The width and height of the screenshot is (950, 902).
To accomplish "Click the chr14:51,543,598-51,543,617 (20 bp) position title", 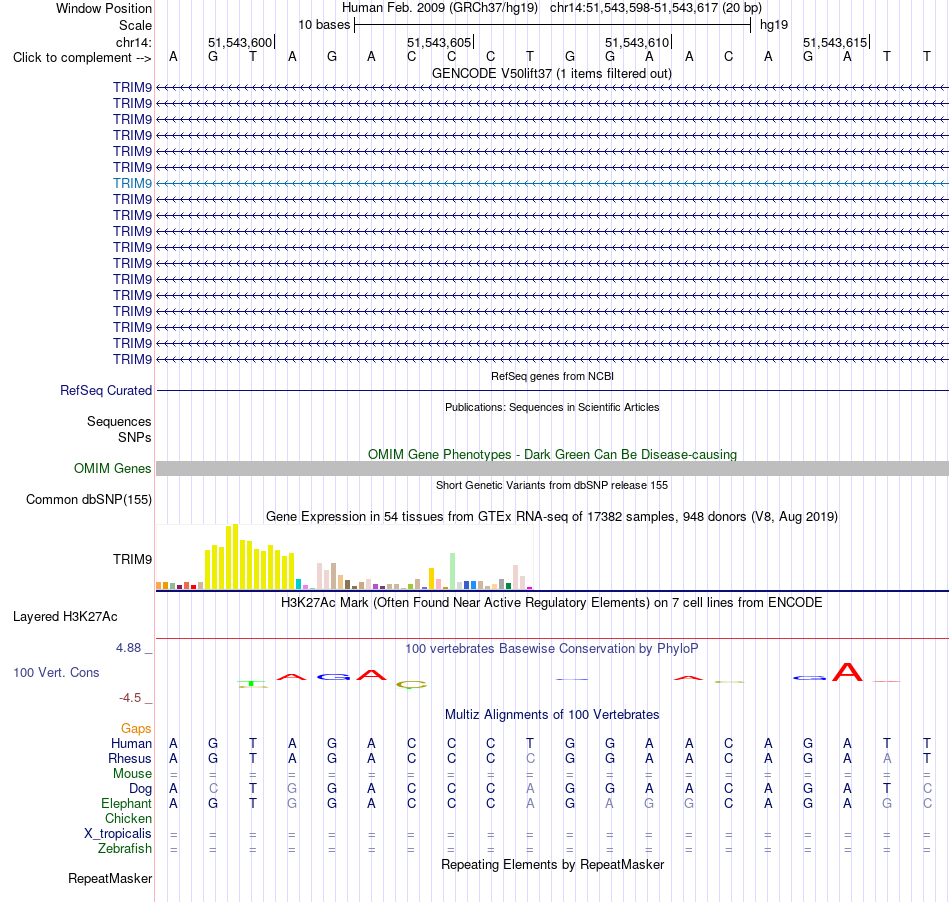I will (656, 8).
